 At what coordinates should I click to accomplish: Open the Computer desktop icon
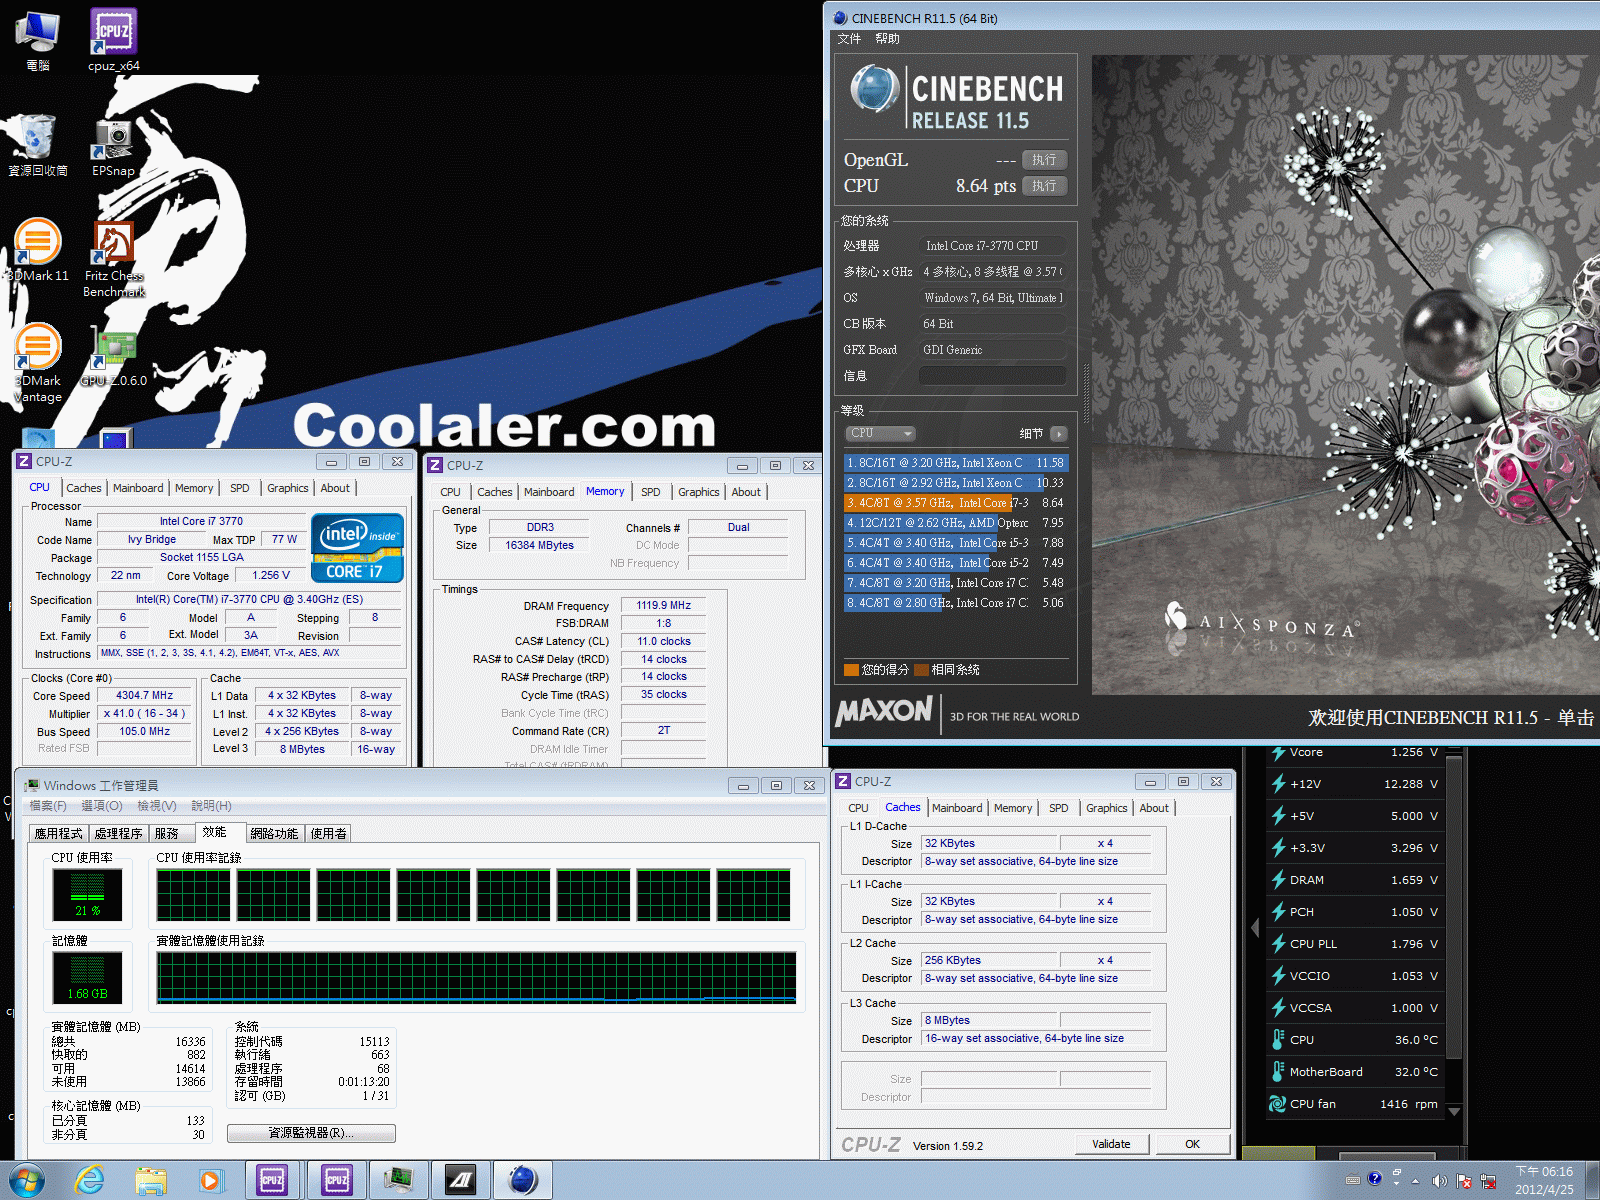(38, 40)
